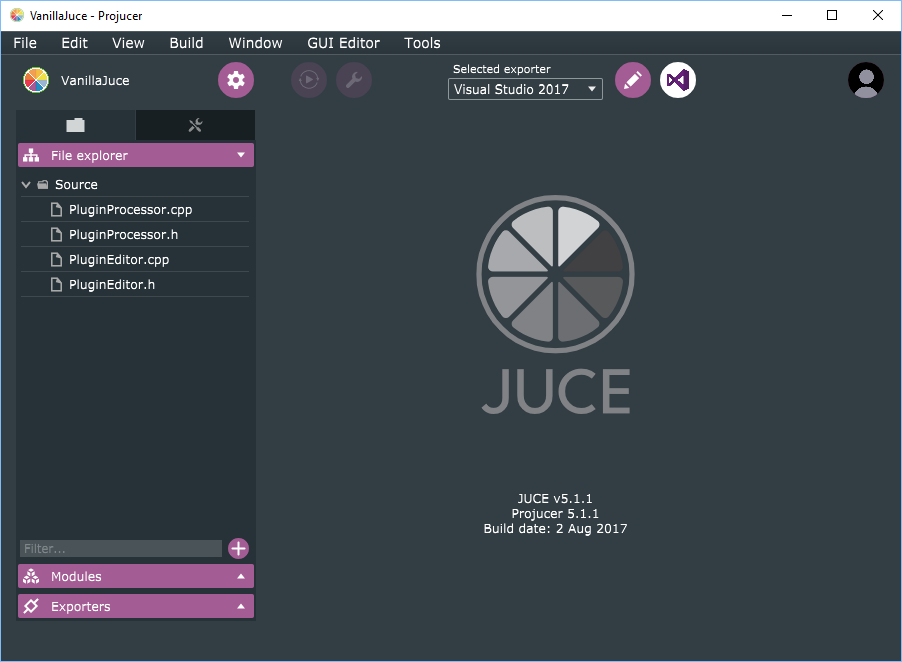Open the Selected exporter dropdown

525,89
